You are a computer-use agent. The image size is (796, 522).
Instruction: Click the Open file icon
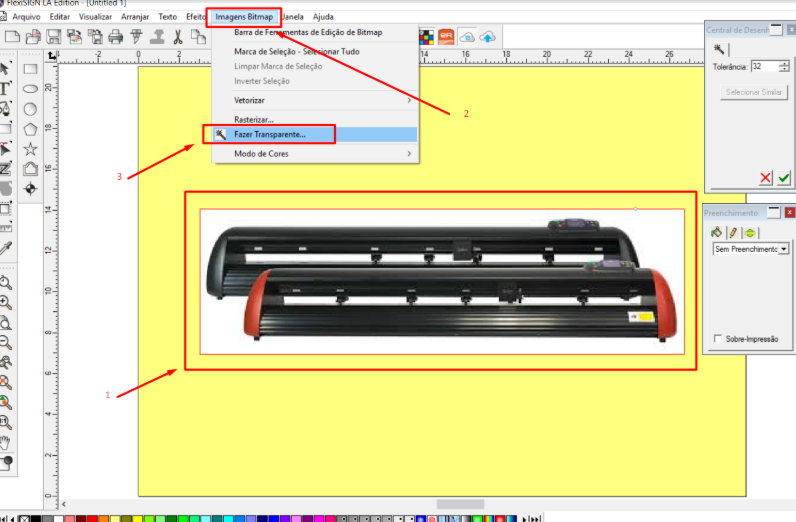(x=33, y=37)
